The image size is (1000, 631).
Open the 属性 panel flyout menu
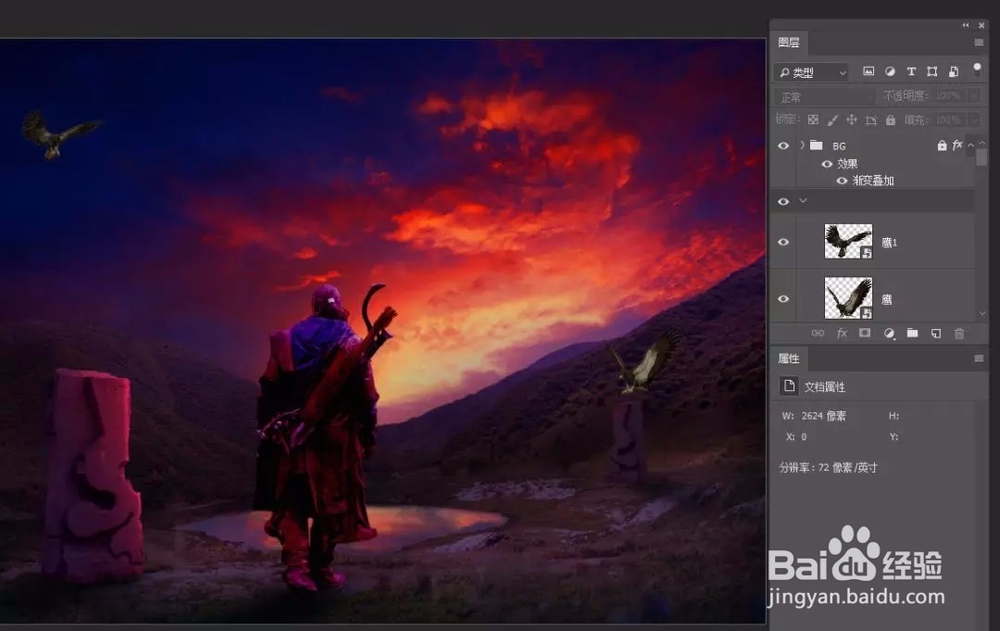tap(979, 359)
